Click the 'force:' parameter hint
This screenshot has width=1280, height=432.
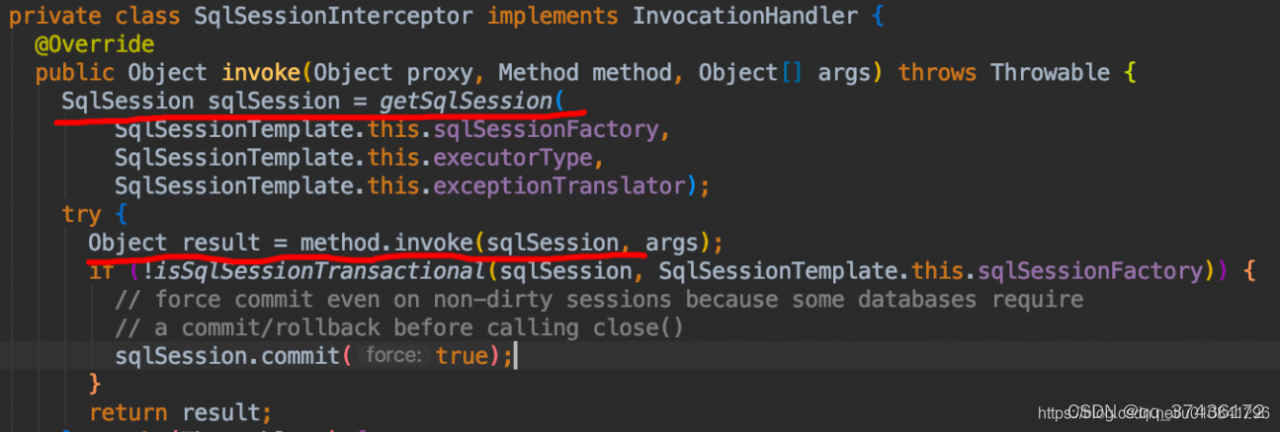[393, 356]
